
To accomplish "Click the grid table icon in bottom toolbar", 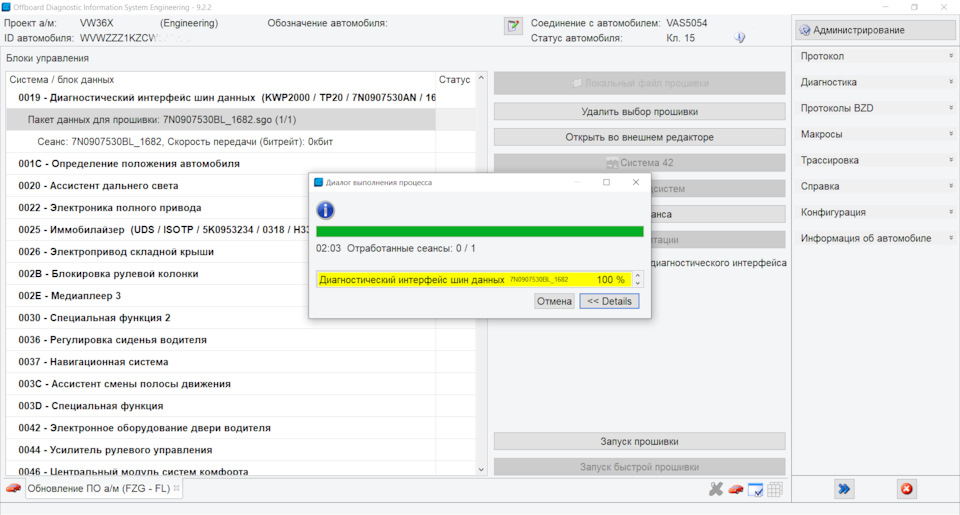I will [x=775, y=489].
